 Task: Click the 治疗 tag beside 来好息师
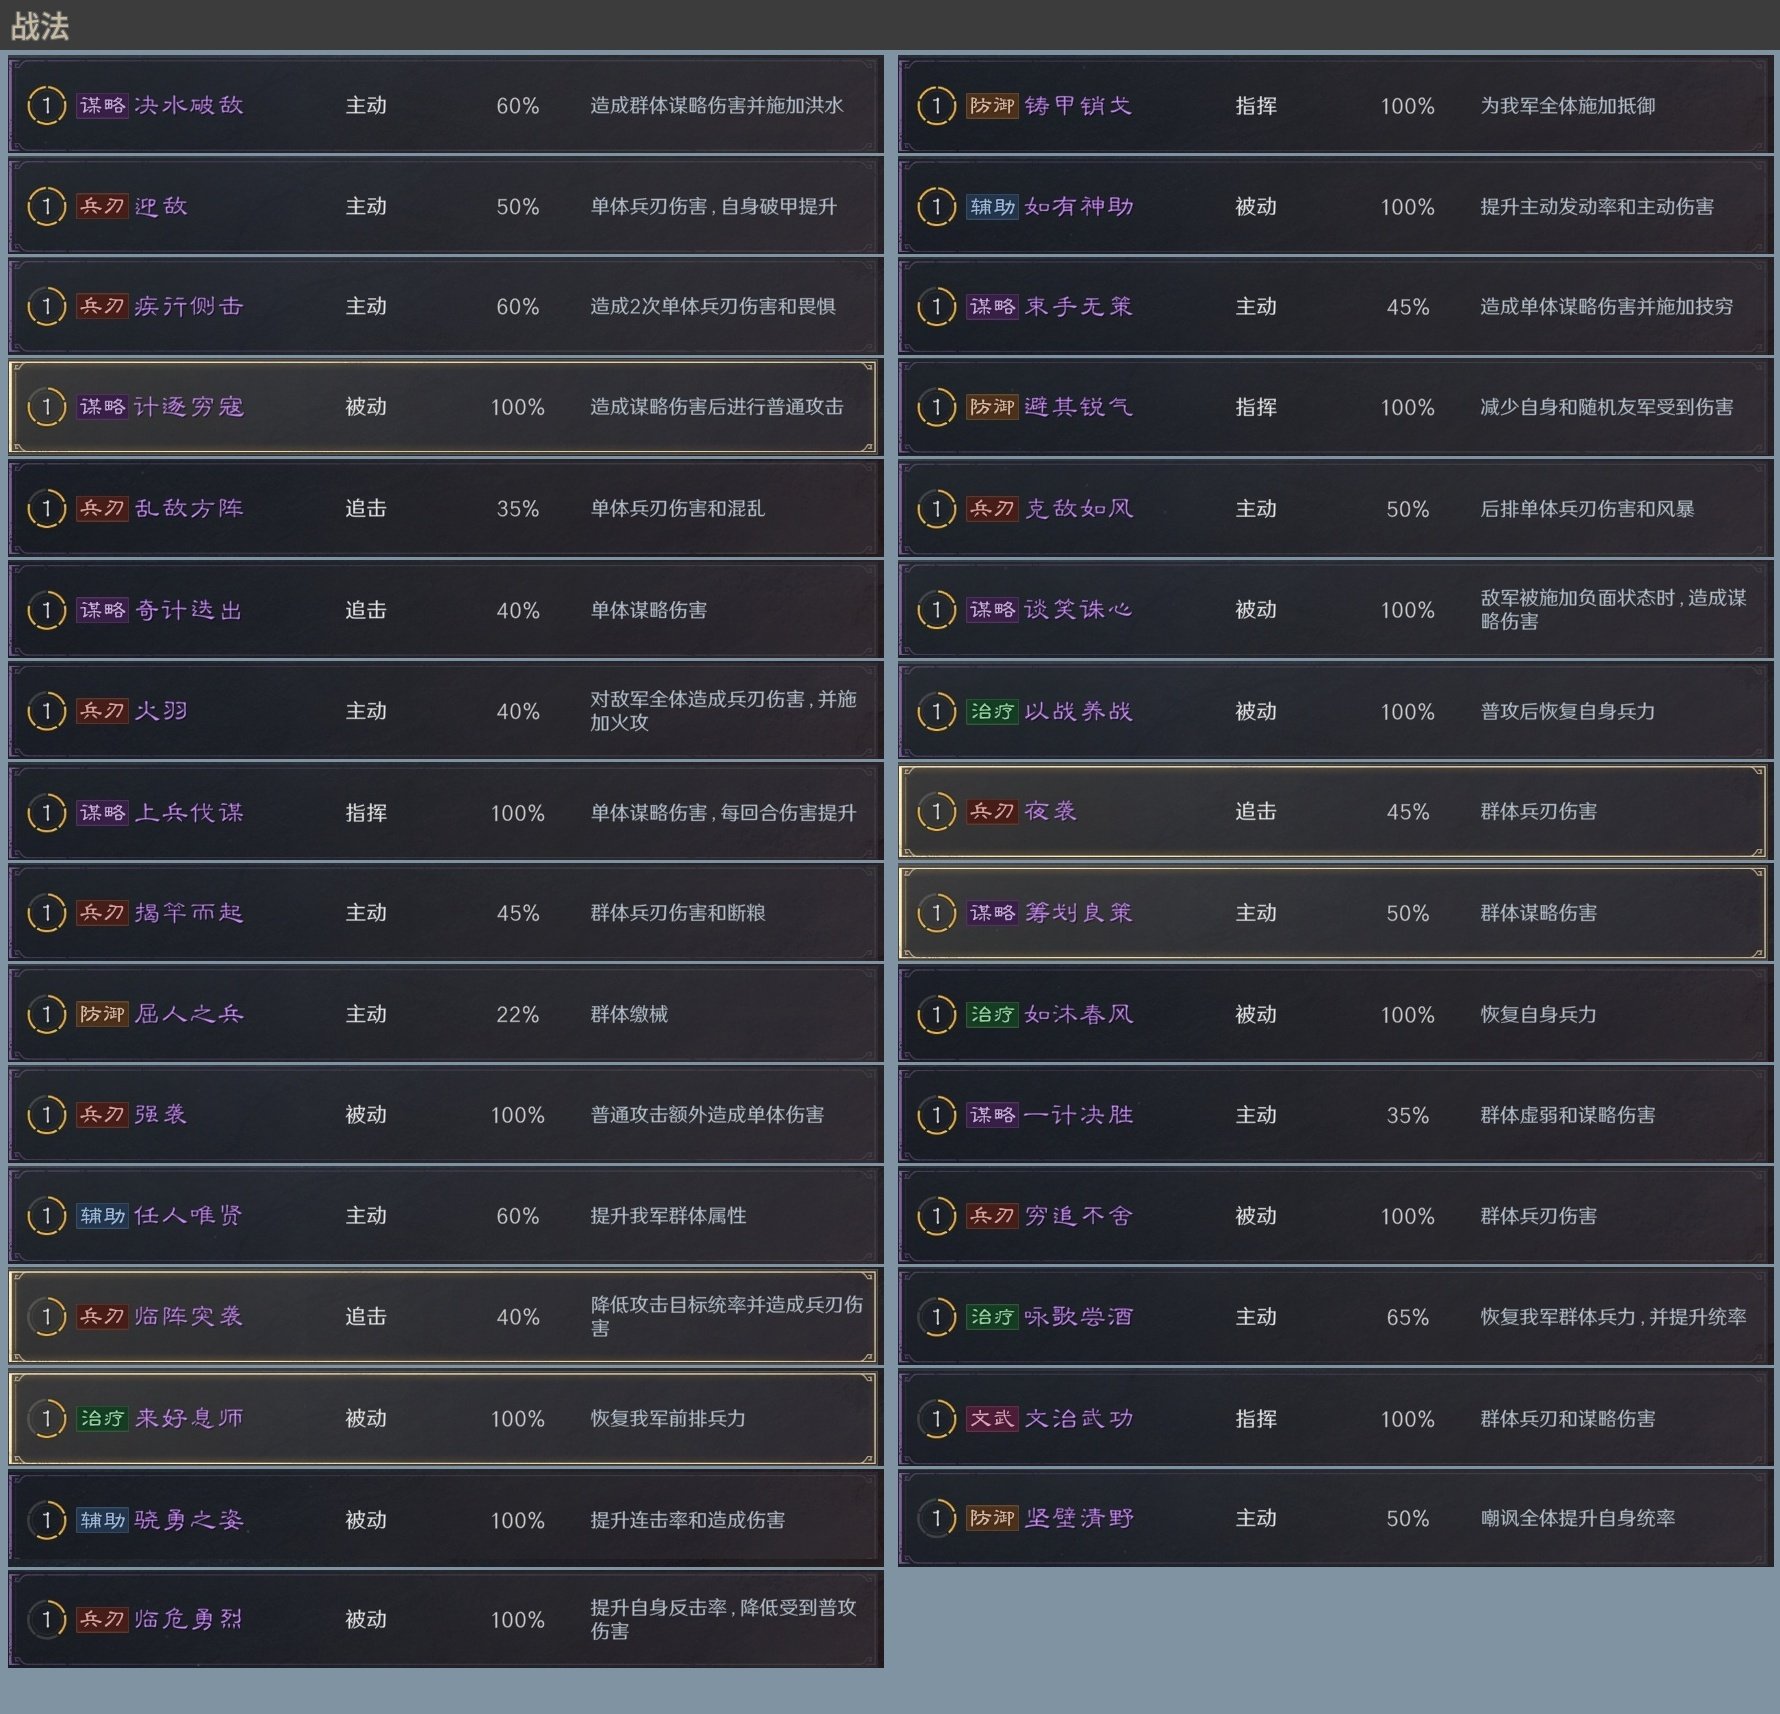click(102, 1419)
